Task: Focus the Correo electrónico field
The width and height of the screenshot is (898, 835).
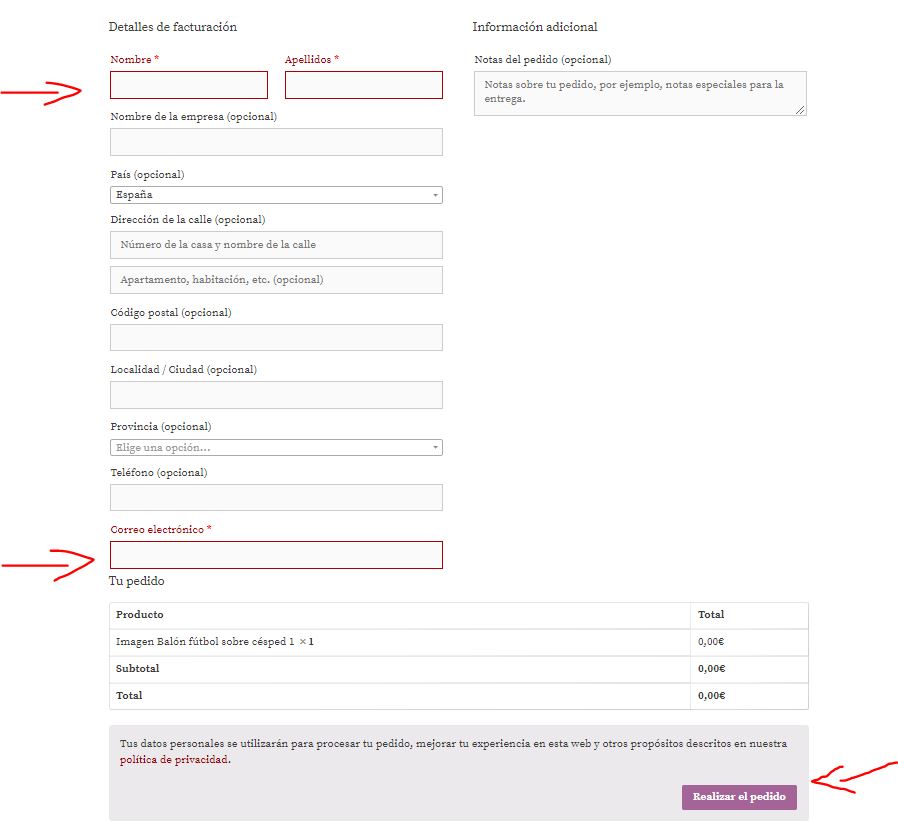Action: tap(276, 555)
